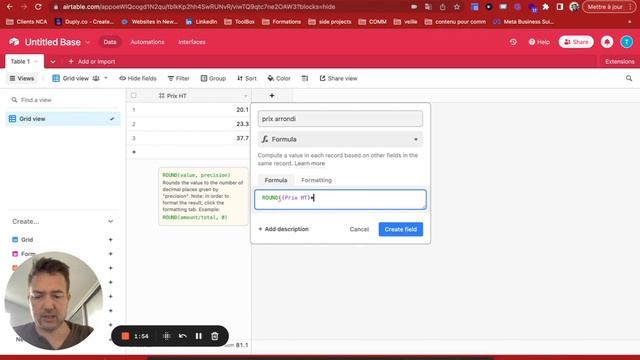Bookmark this page with star icon
The height and width of the screenshot is (360, 640).
457,7
